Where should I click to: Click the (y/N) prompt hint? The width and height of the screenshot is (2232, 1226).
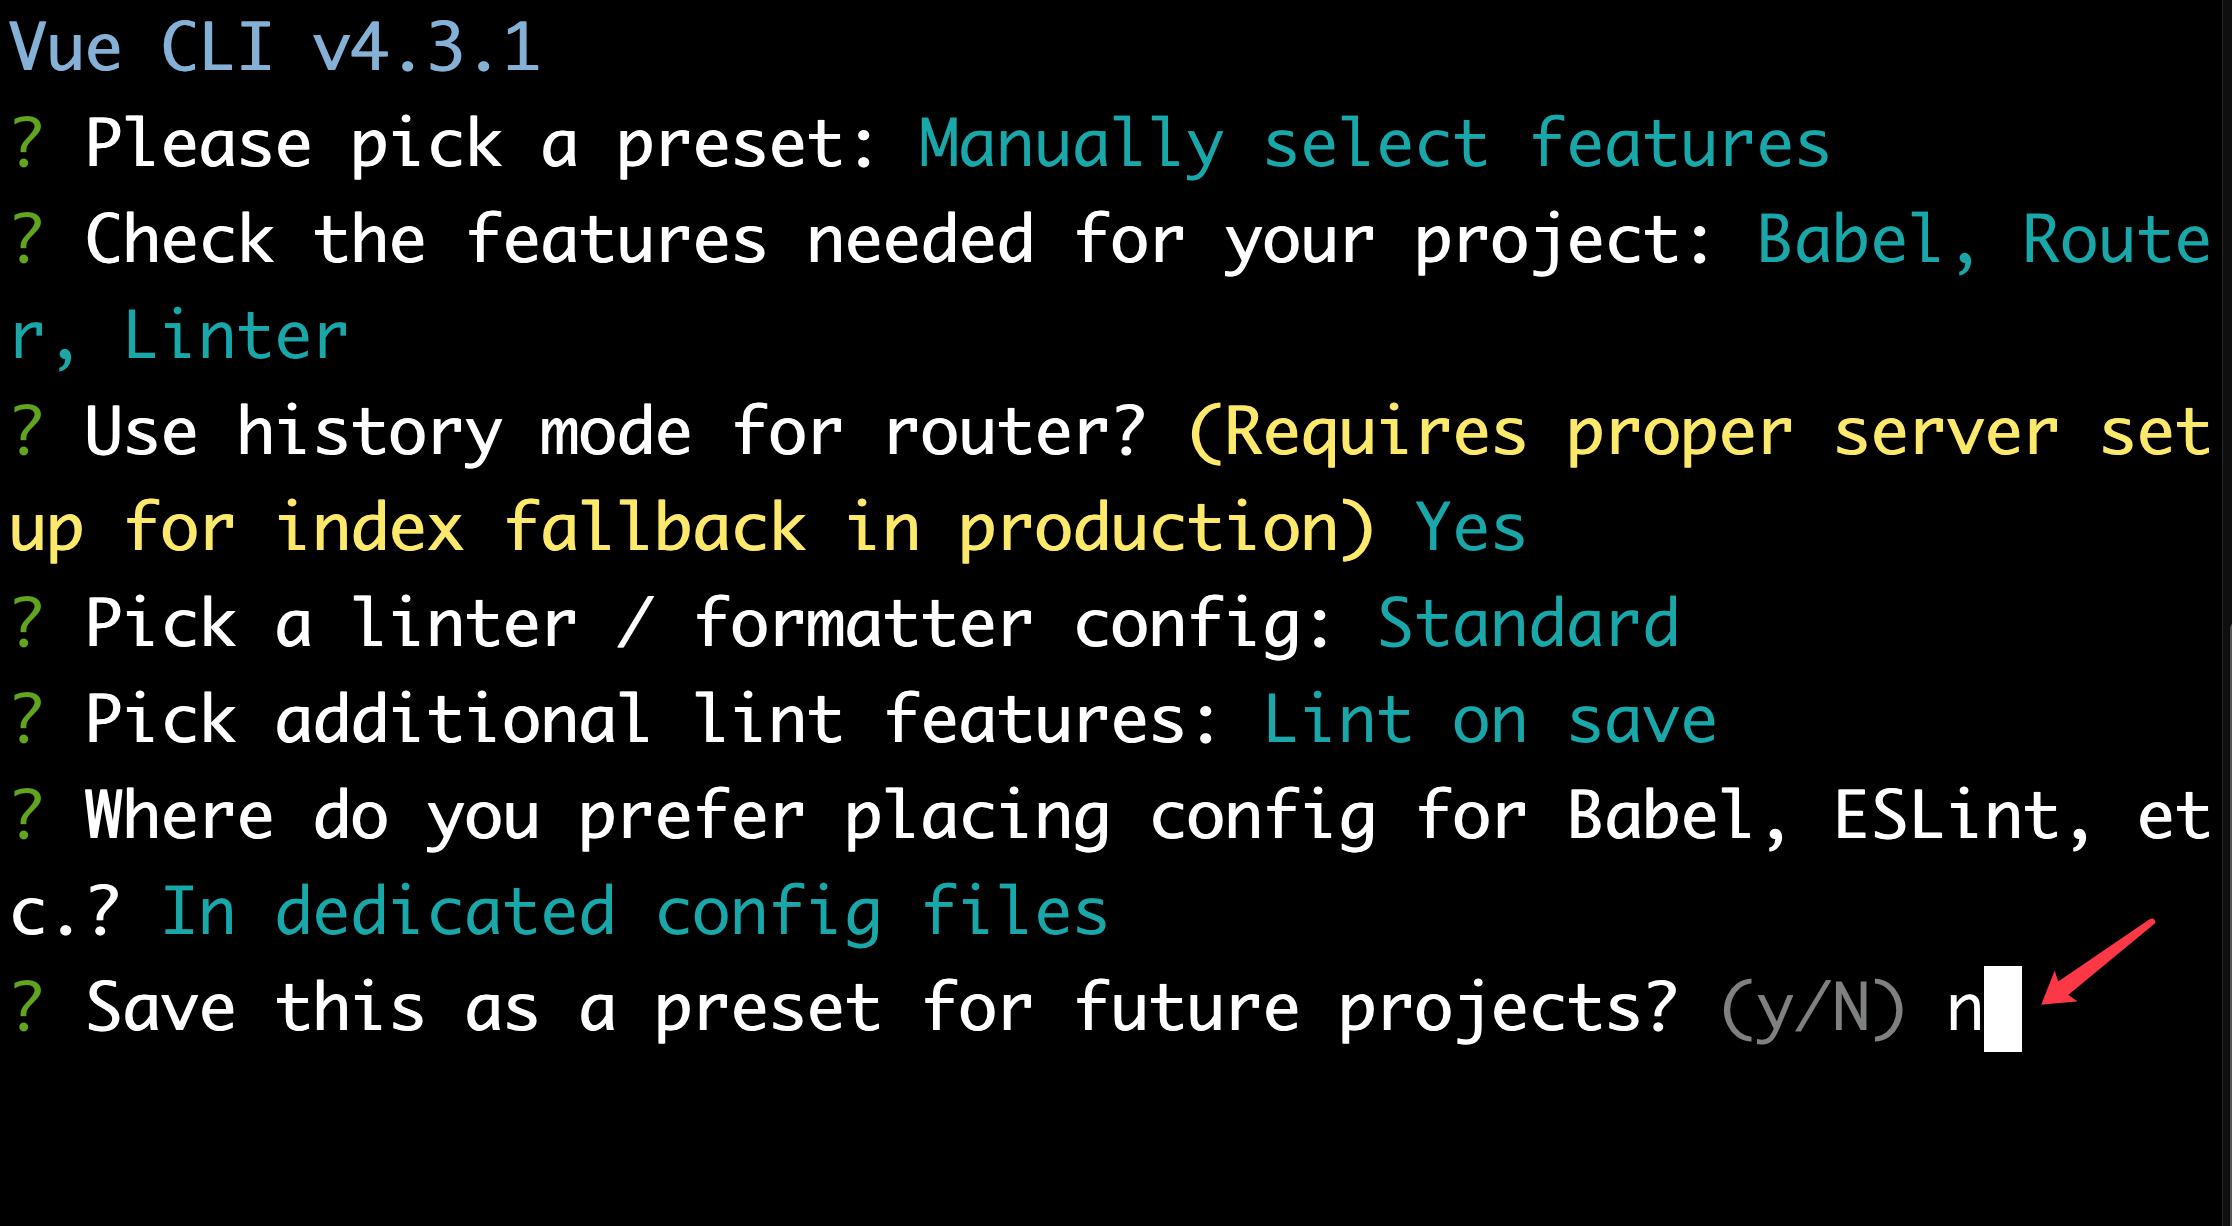click(x=1813, y=1009)
